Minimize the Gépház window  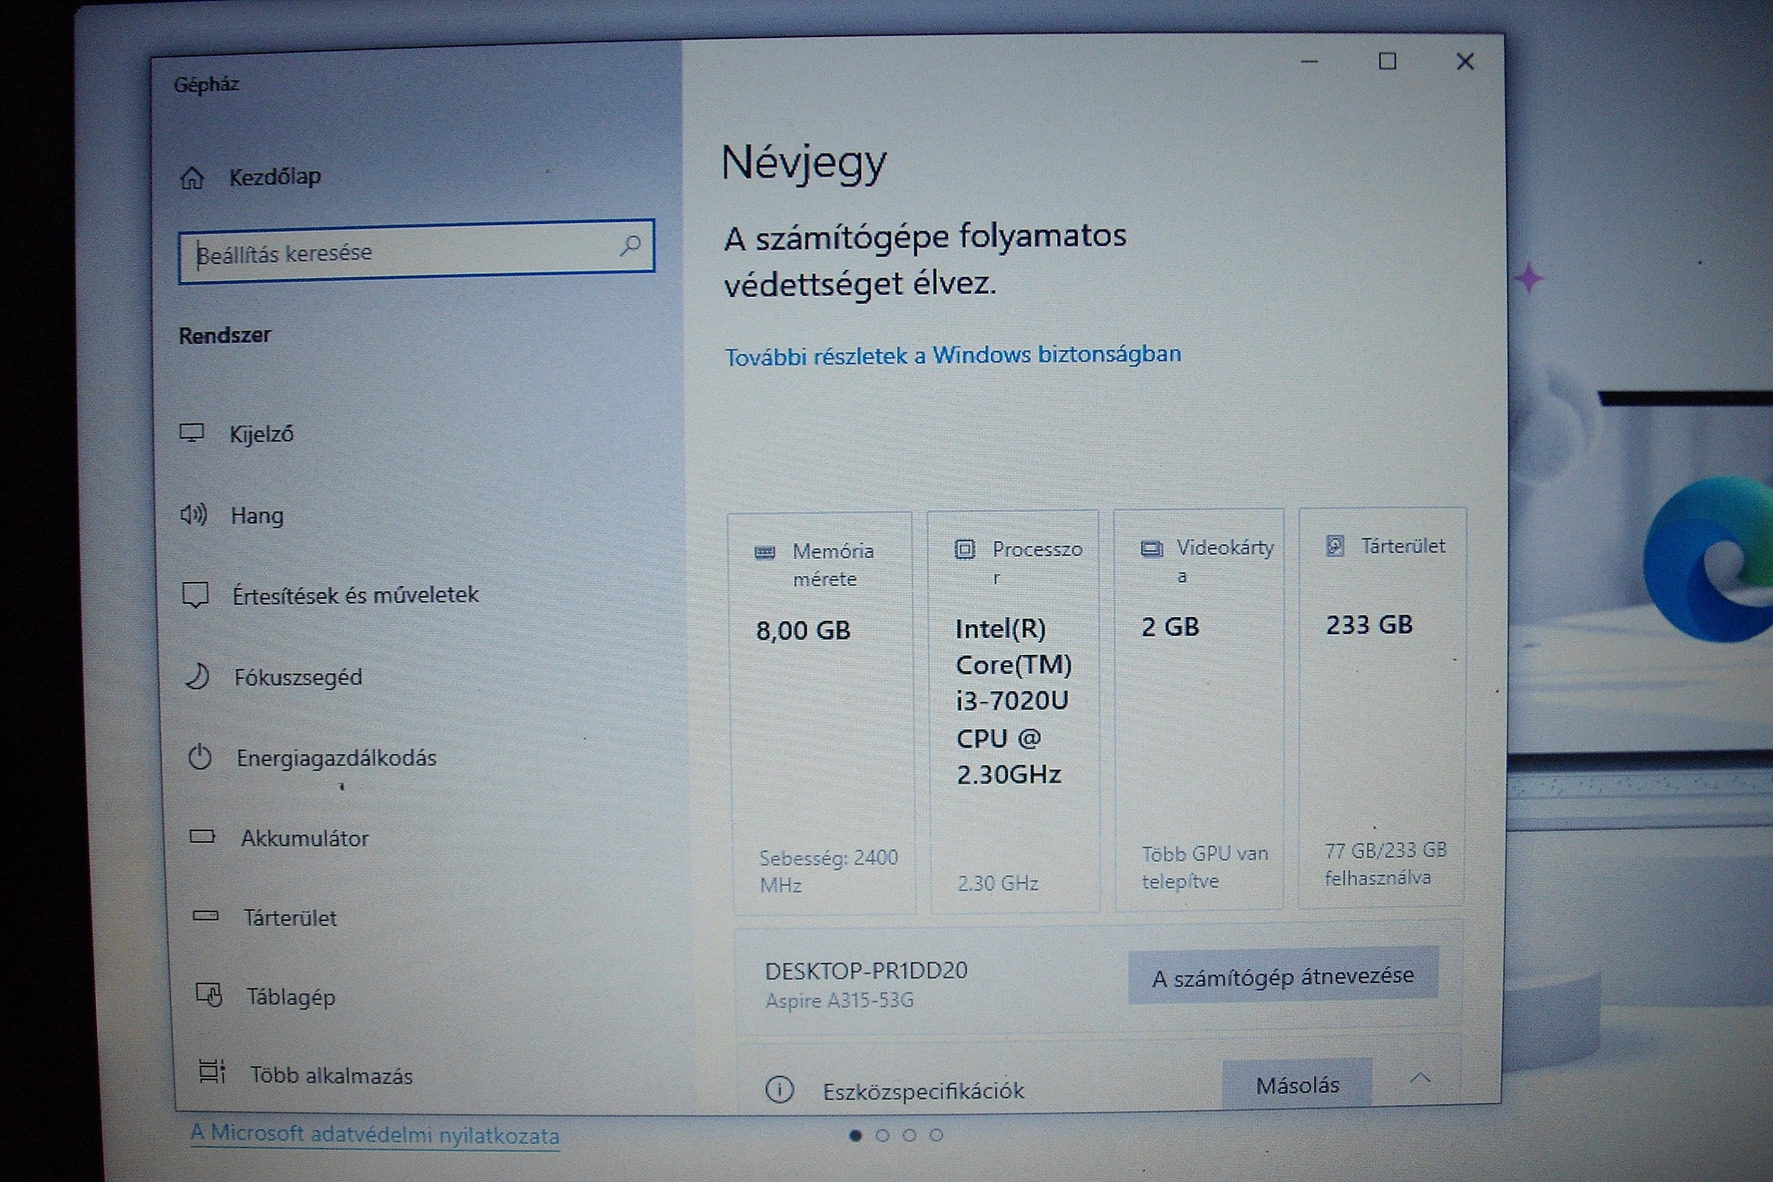coord(1309,62)
